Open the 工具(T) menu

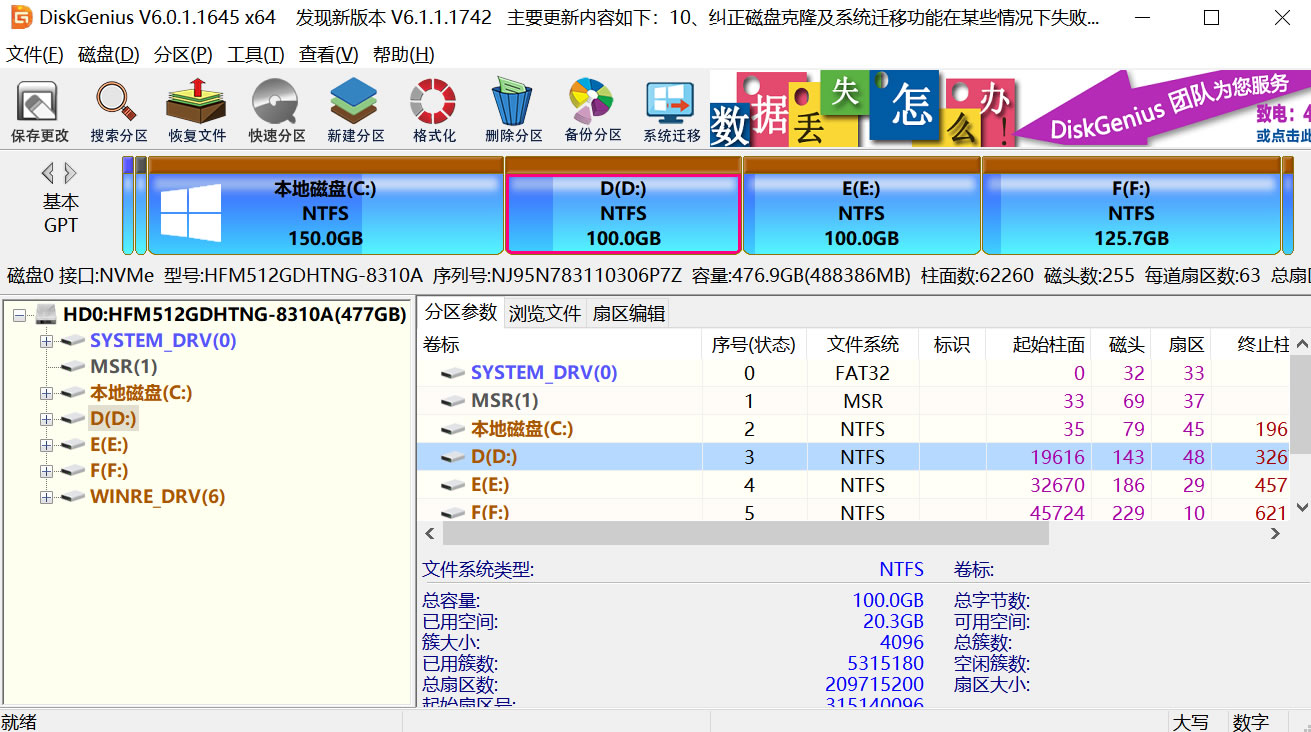click(255, 55)
